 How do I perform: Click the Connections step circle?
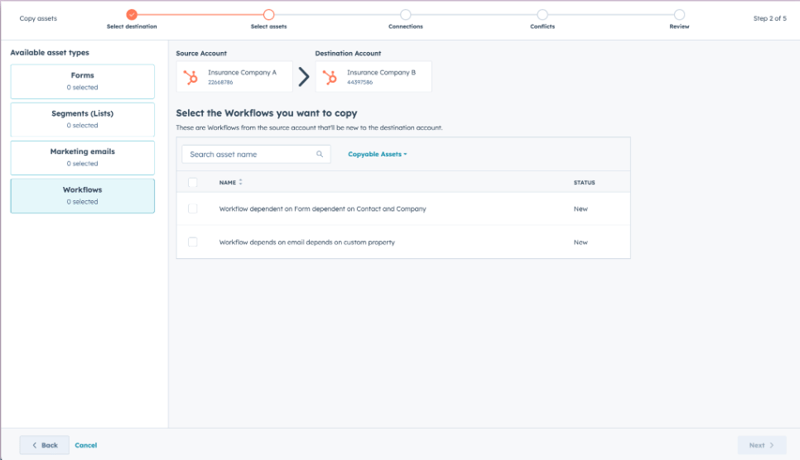click(x=405, y=14)
